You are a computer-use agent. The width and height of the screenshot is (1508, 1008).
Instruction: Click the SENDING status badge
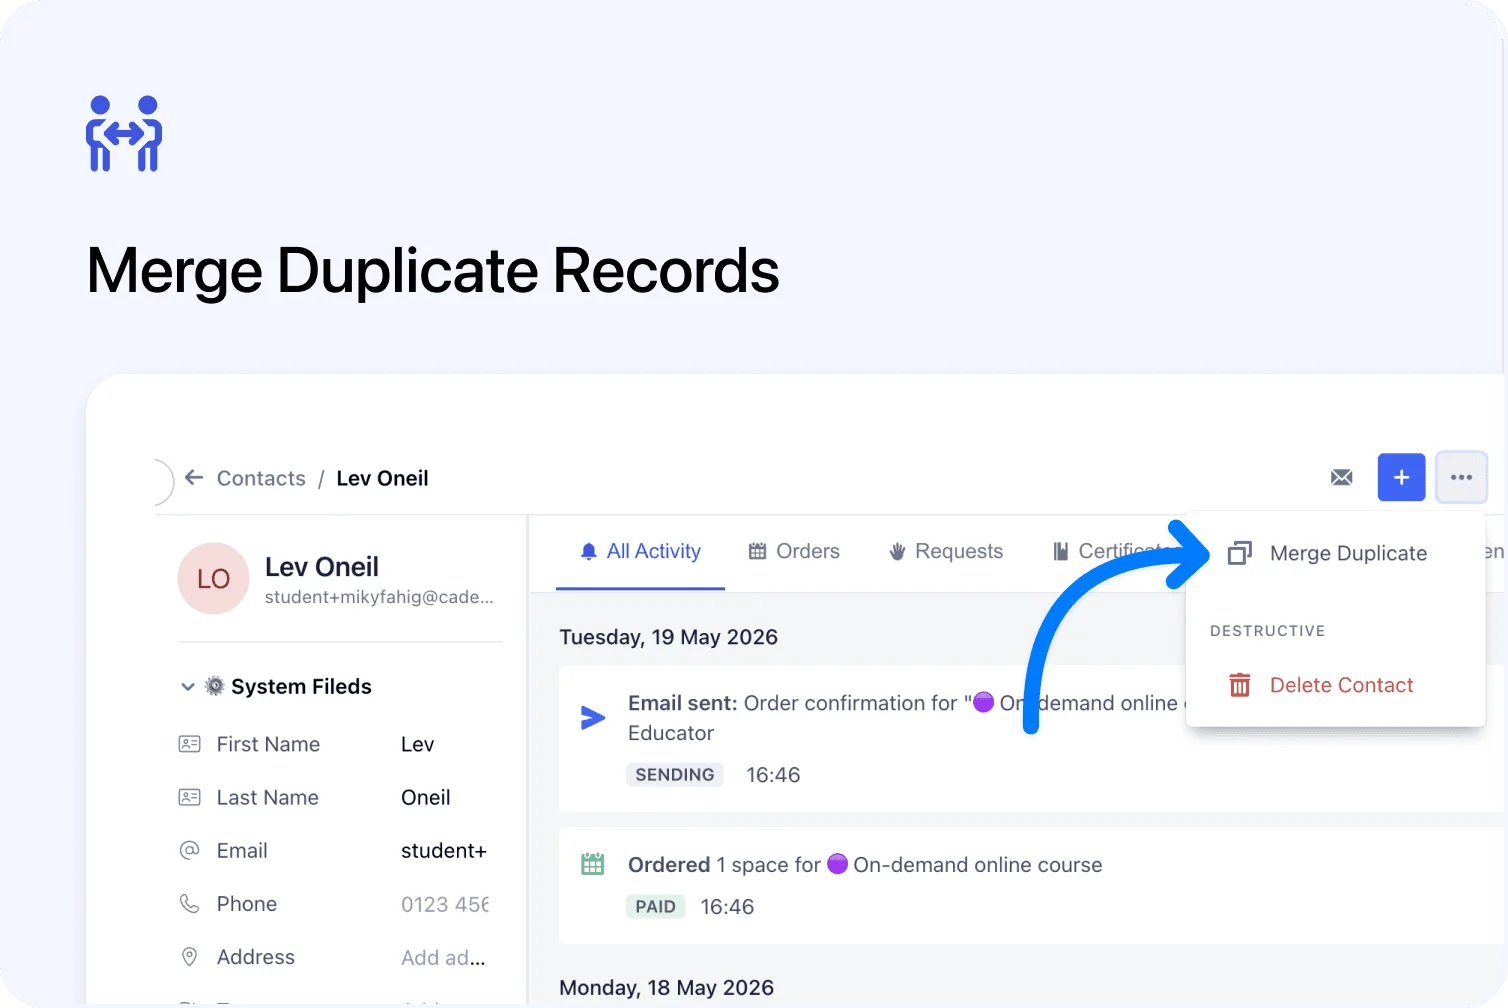click(x=674, y=775)
